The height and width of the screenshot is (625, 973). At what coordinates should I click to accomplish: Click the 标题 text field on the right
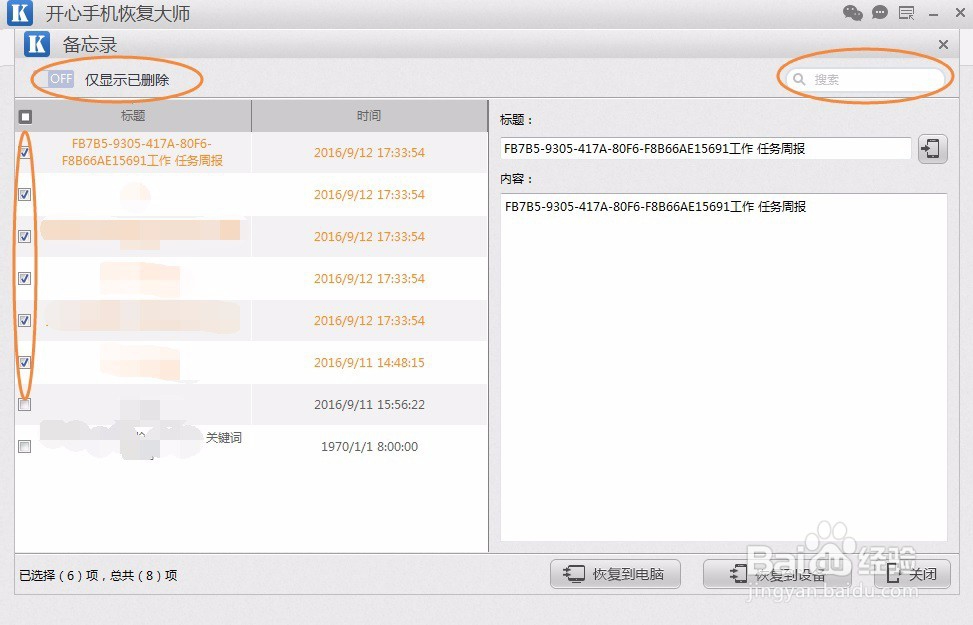(706, 149)
